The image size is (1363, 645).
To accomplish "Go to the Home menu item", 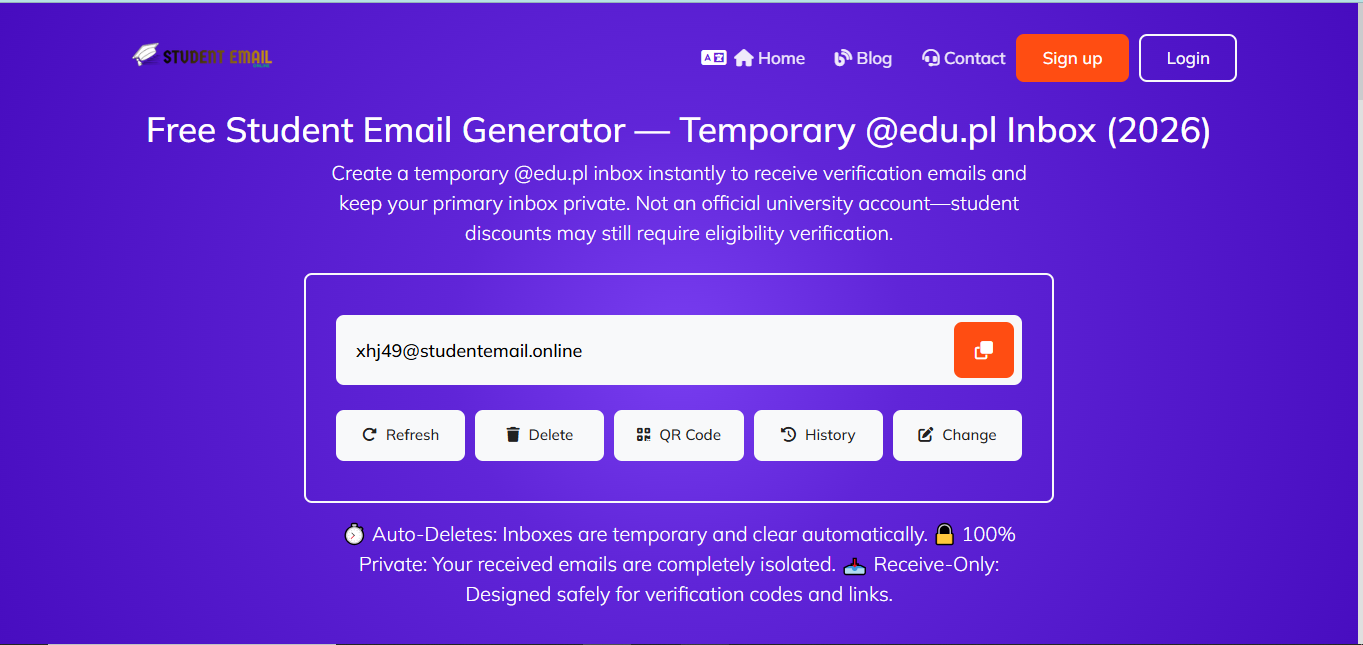I will point(781,58).
